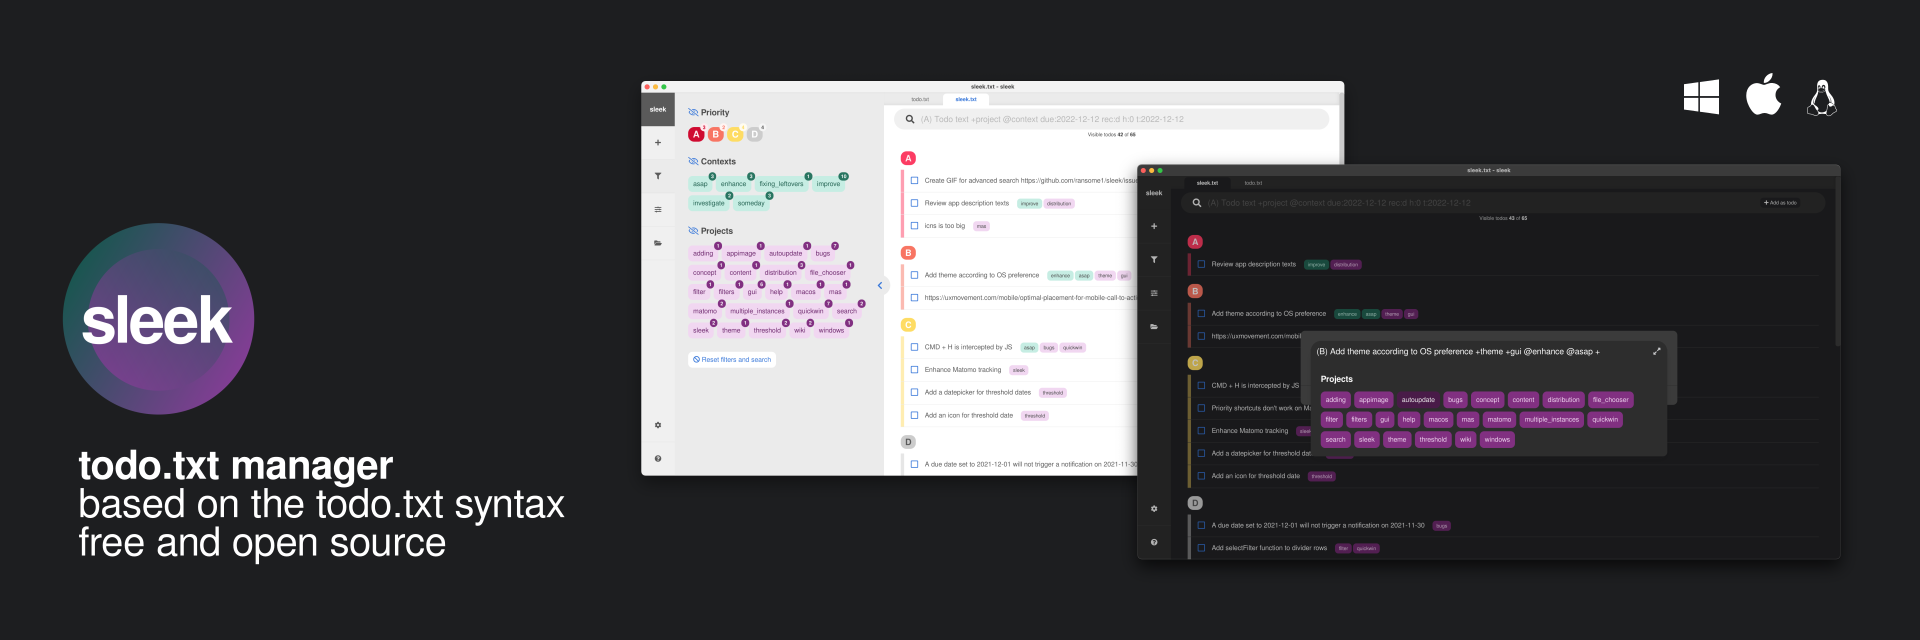Select priority B filter badge in Priority section
Screen dimensions: 1920x640
[715, 134]
